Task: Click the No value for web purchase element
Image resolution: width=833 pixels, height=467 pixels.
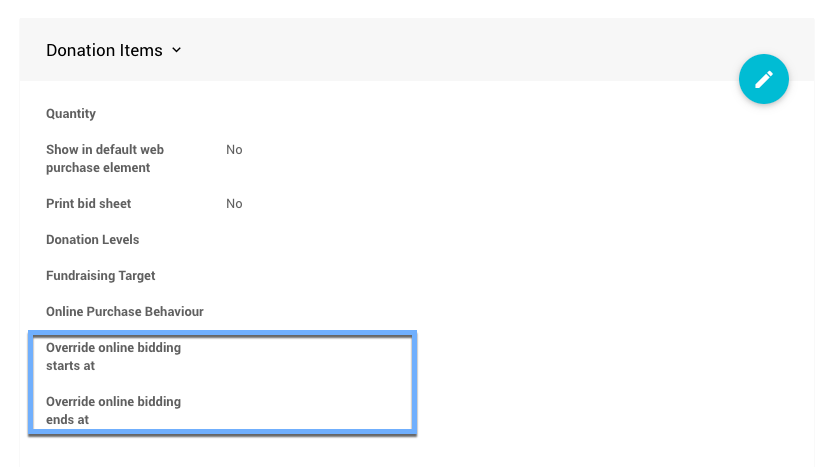Action: coord(234,150)
